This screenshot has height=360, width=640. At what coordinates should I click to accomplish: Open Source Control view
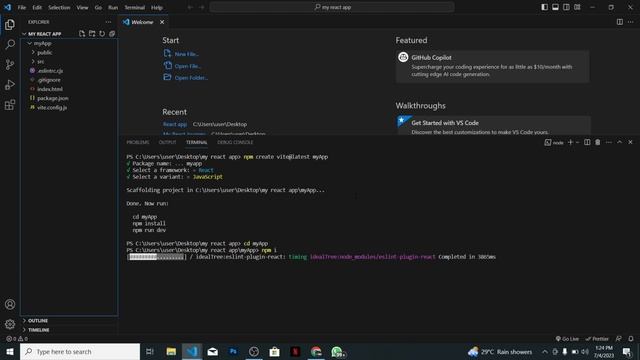[x=10, y=64]
